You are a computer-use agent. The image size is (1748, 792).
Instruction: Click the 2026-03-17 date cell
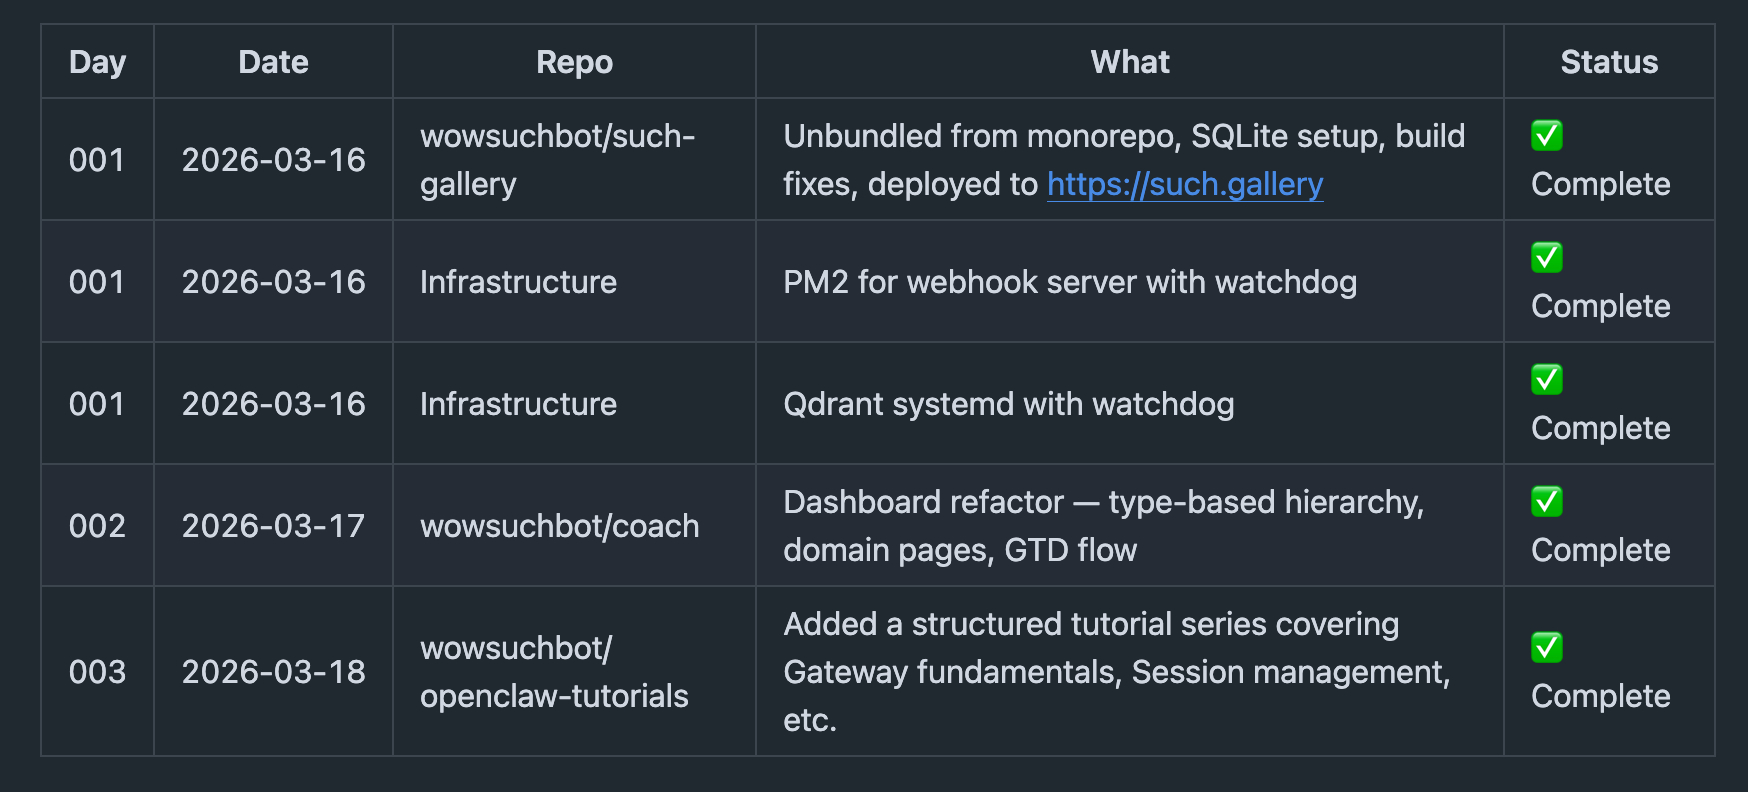pos(273,526)
